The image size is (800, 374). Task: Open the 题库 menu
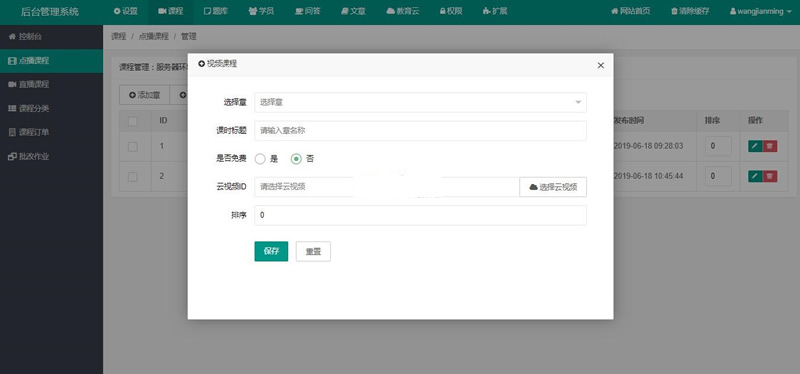click(215, 11)
